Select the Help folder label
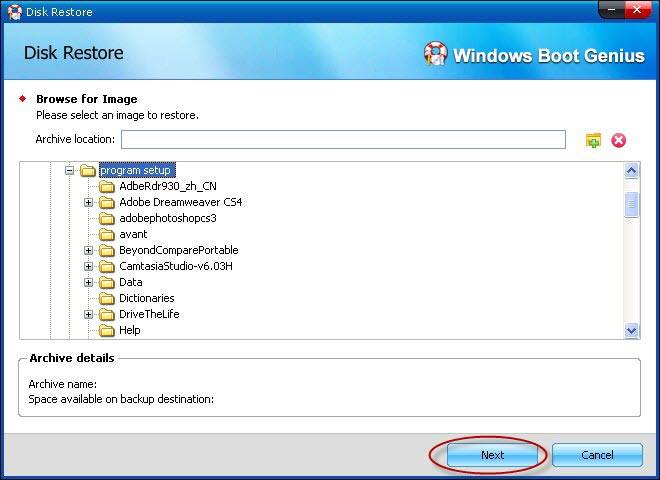This screenshot has height=480, width=660. (x=129, y=330)
